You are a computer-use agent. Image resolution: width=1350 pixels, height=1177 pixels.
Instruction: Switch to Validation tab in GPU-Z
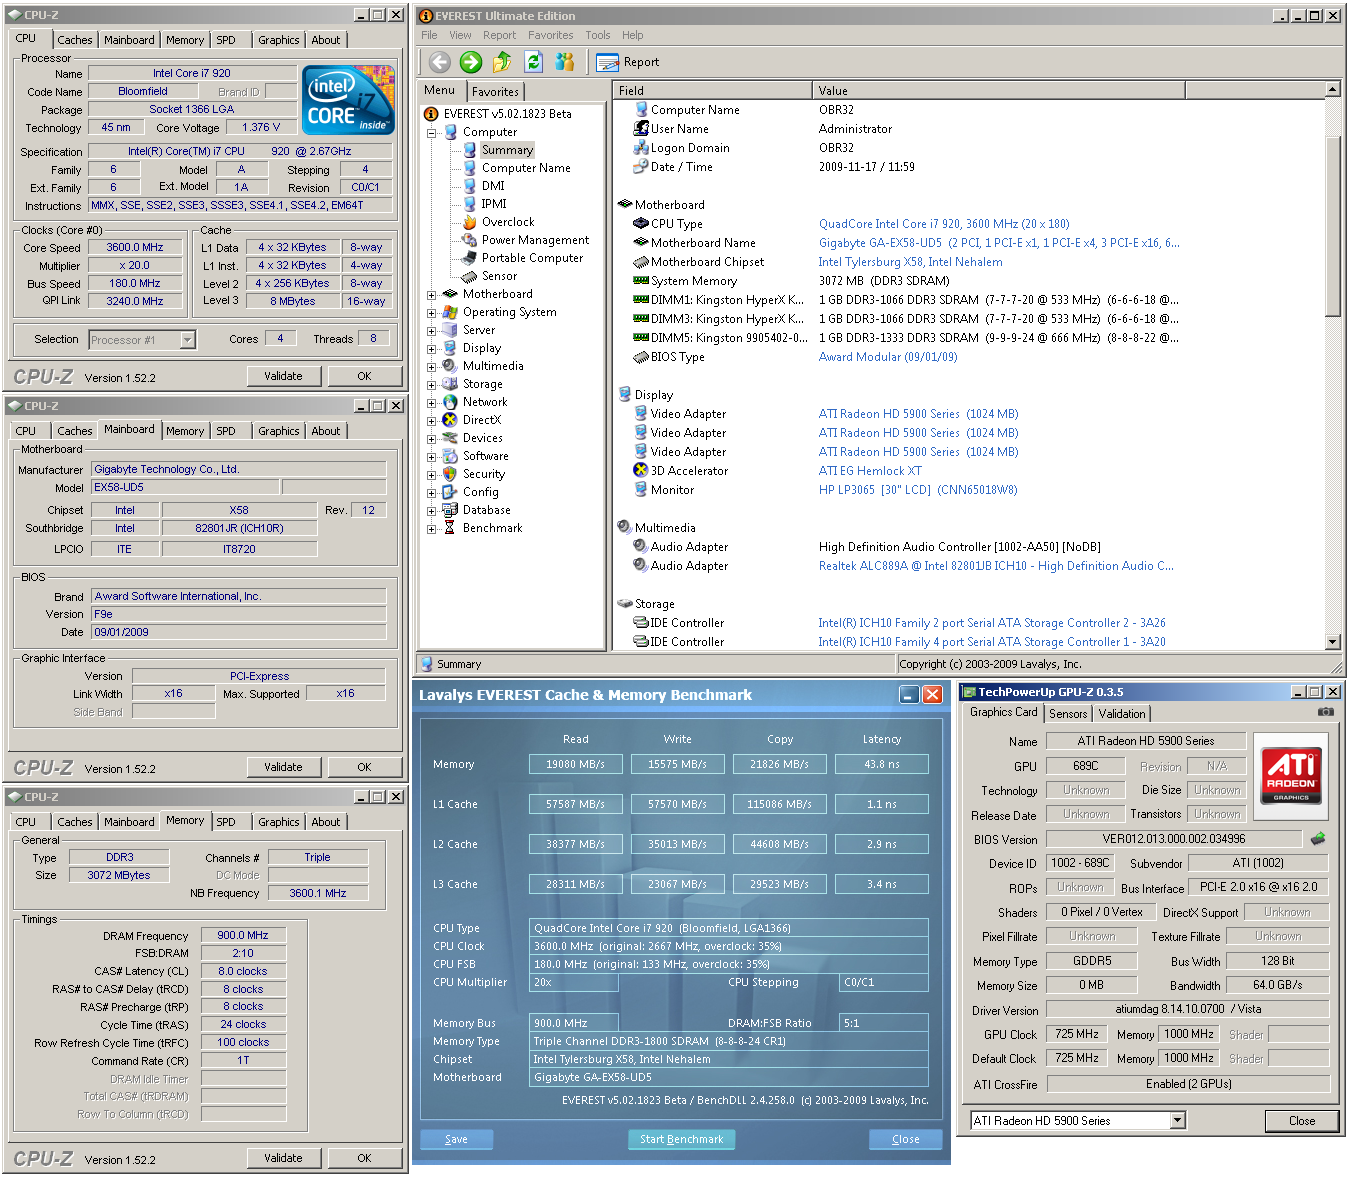pos(1122,714)
